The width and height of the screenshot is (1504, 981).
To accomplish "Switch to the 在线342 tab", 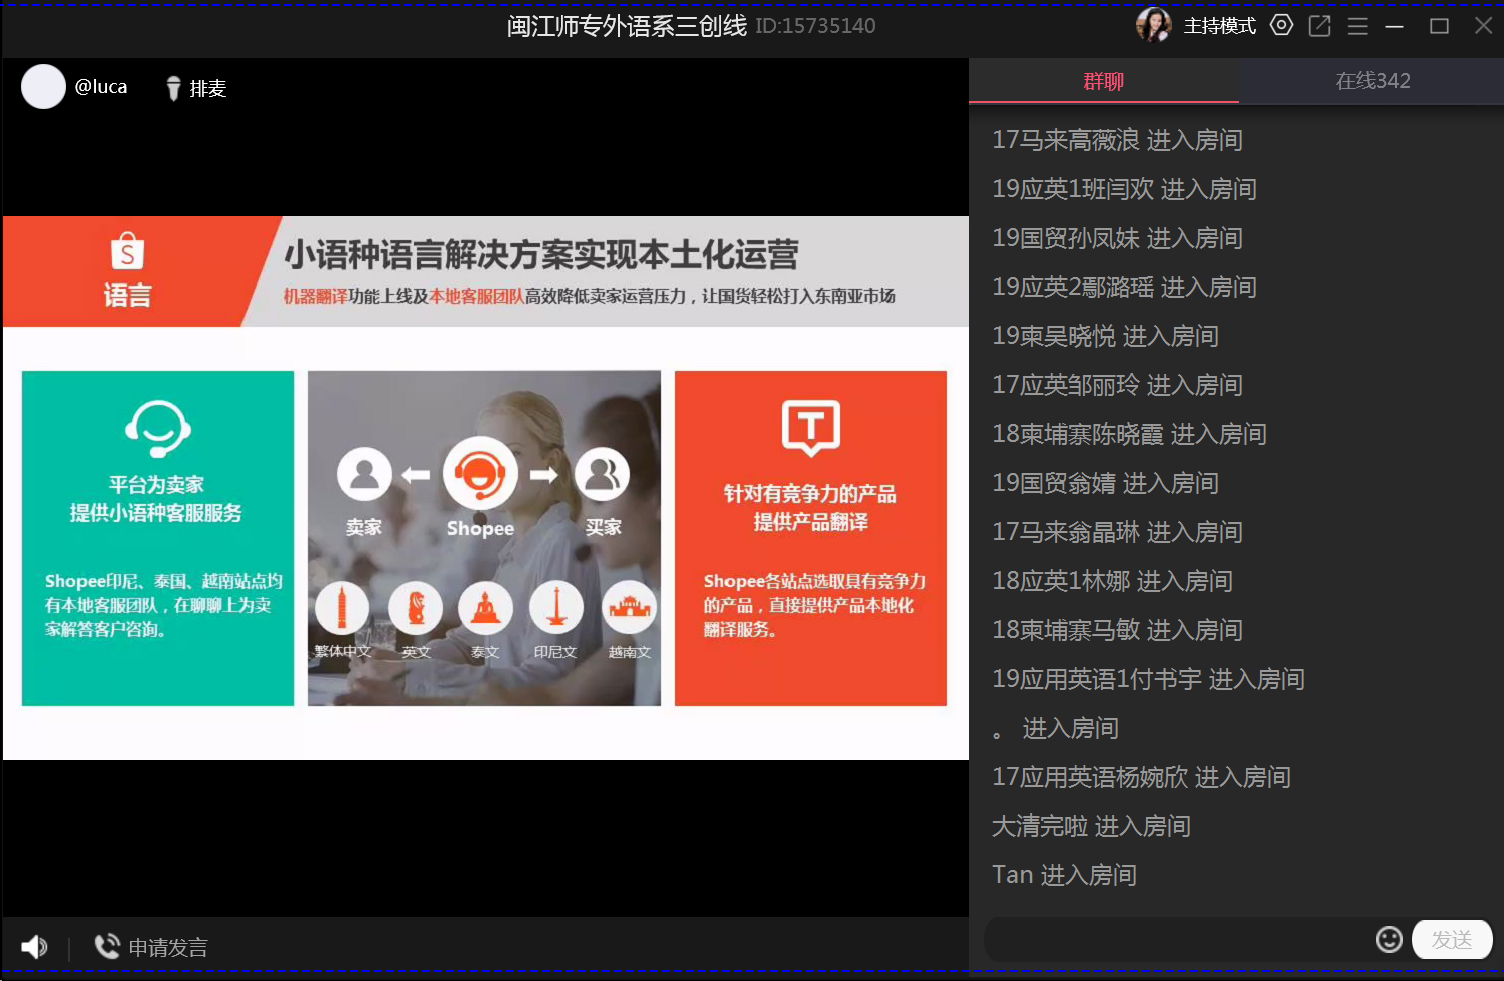I will 1372,81.
